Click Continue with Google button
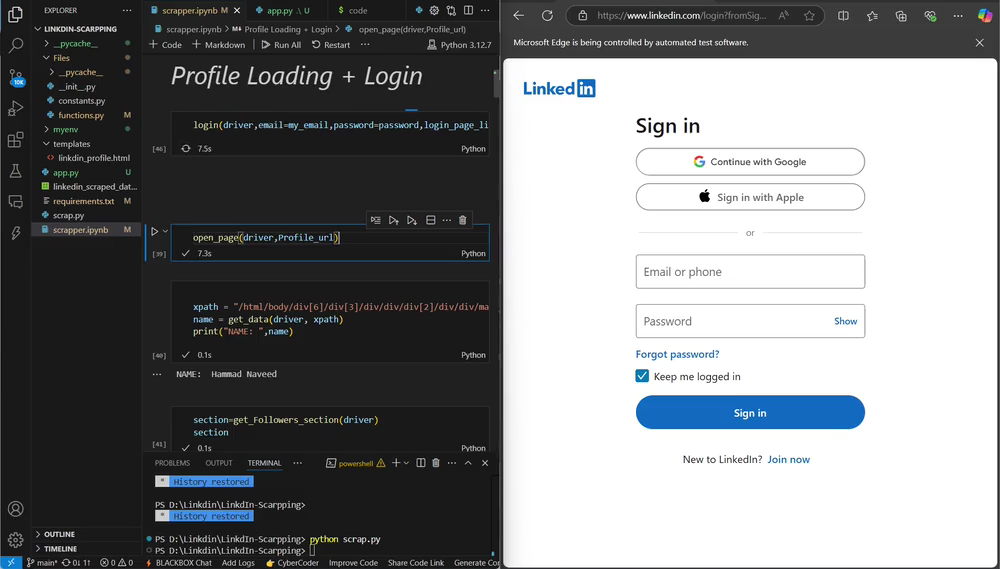This screenshot has height=569, width=1000. pyautogui.click(x=750, y=162)
